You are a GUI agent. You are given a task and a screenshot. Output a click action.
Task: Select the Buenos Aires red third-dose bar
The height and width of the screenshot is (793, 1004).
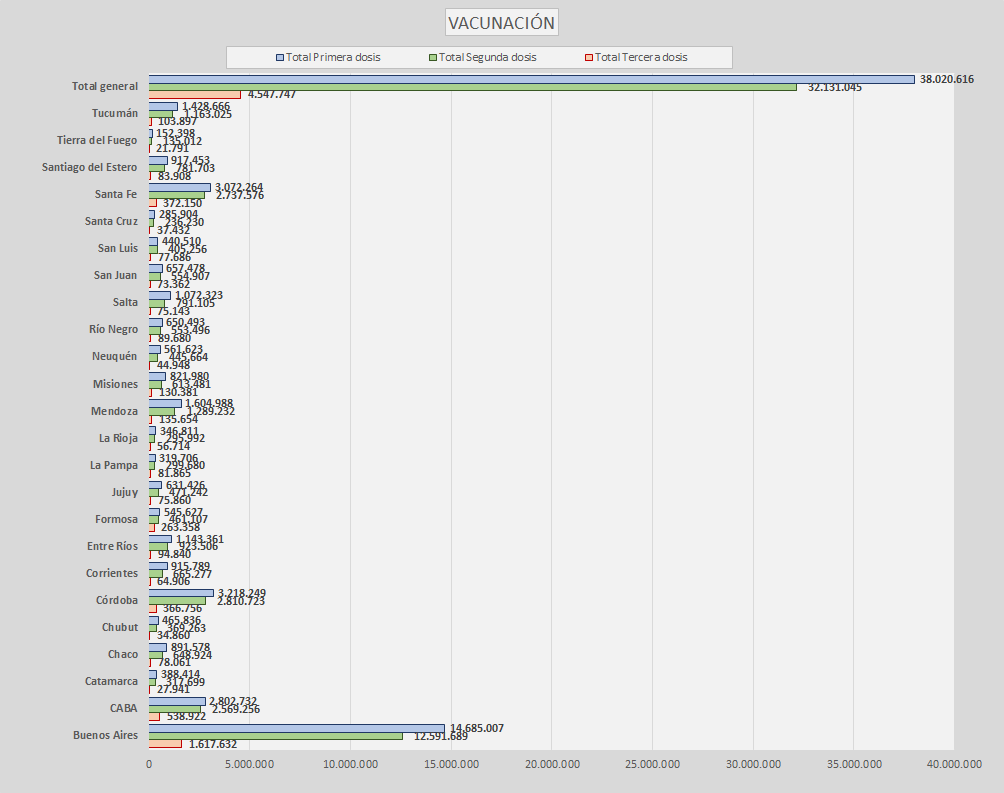[x=165, y=744]
